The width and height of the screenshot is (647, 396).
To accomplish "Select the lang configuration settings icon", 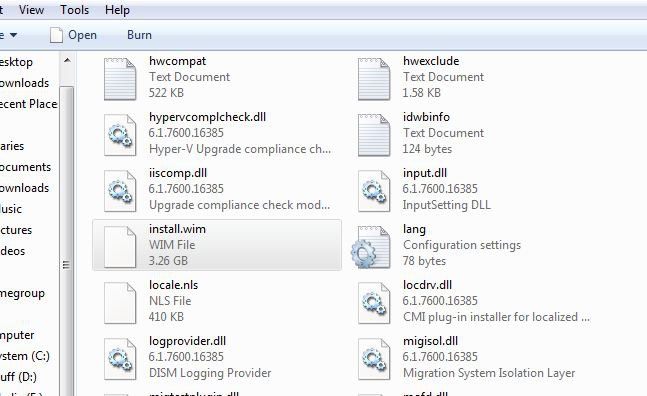I will [371, 247].
